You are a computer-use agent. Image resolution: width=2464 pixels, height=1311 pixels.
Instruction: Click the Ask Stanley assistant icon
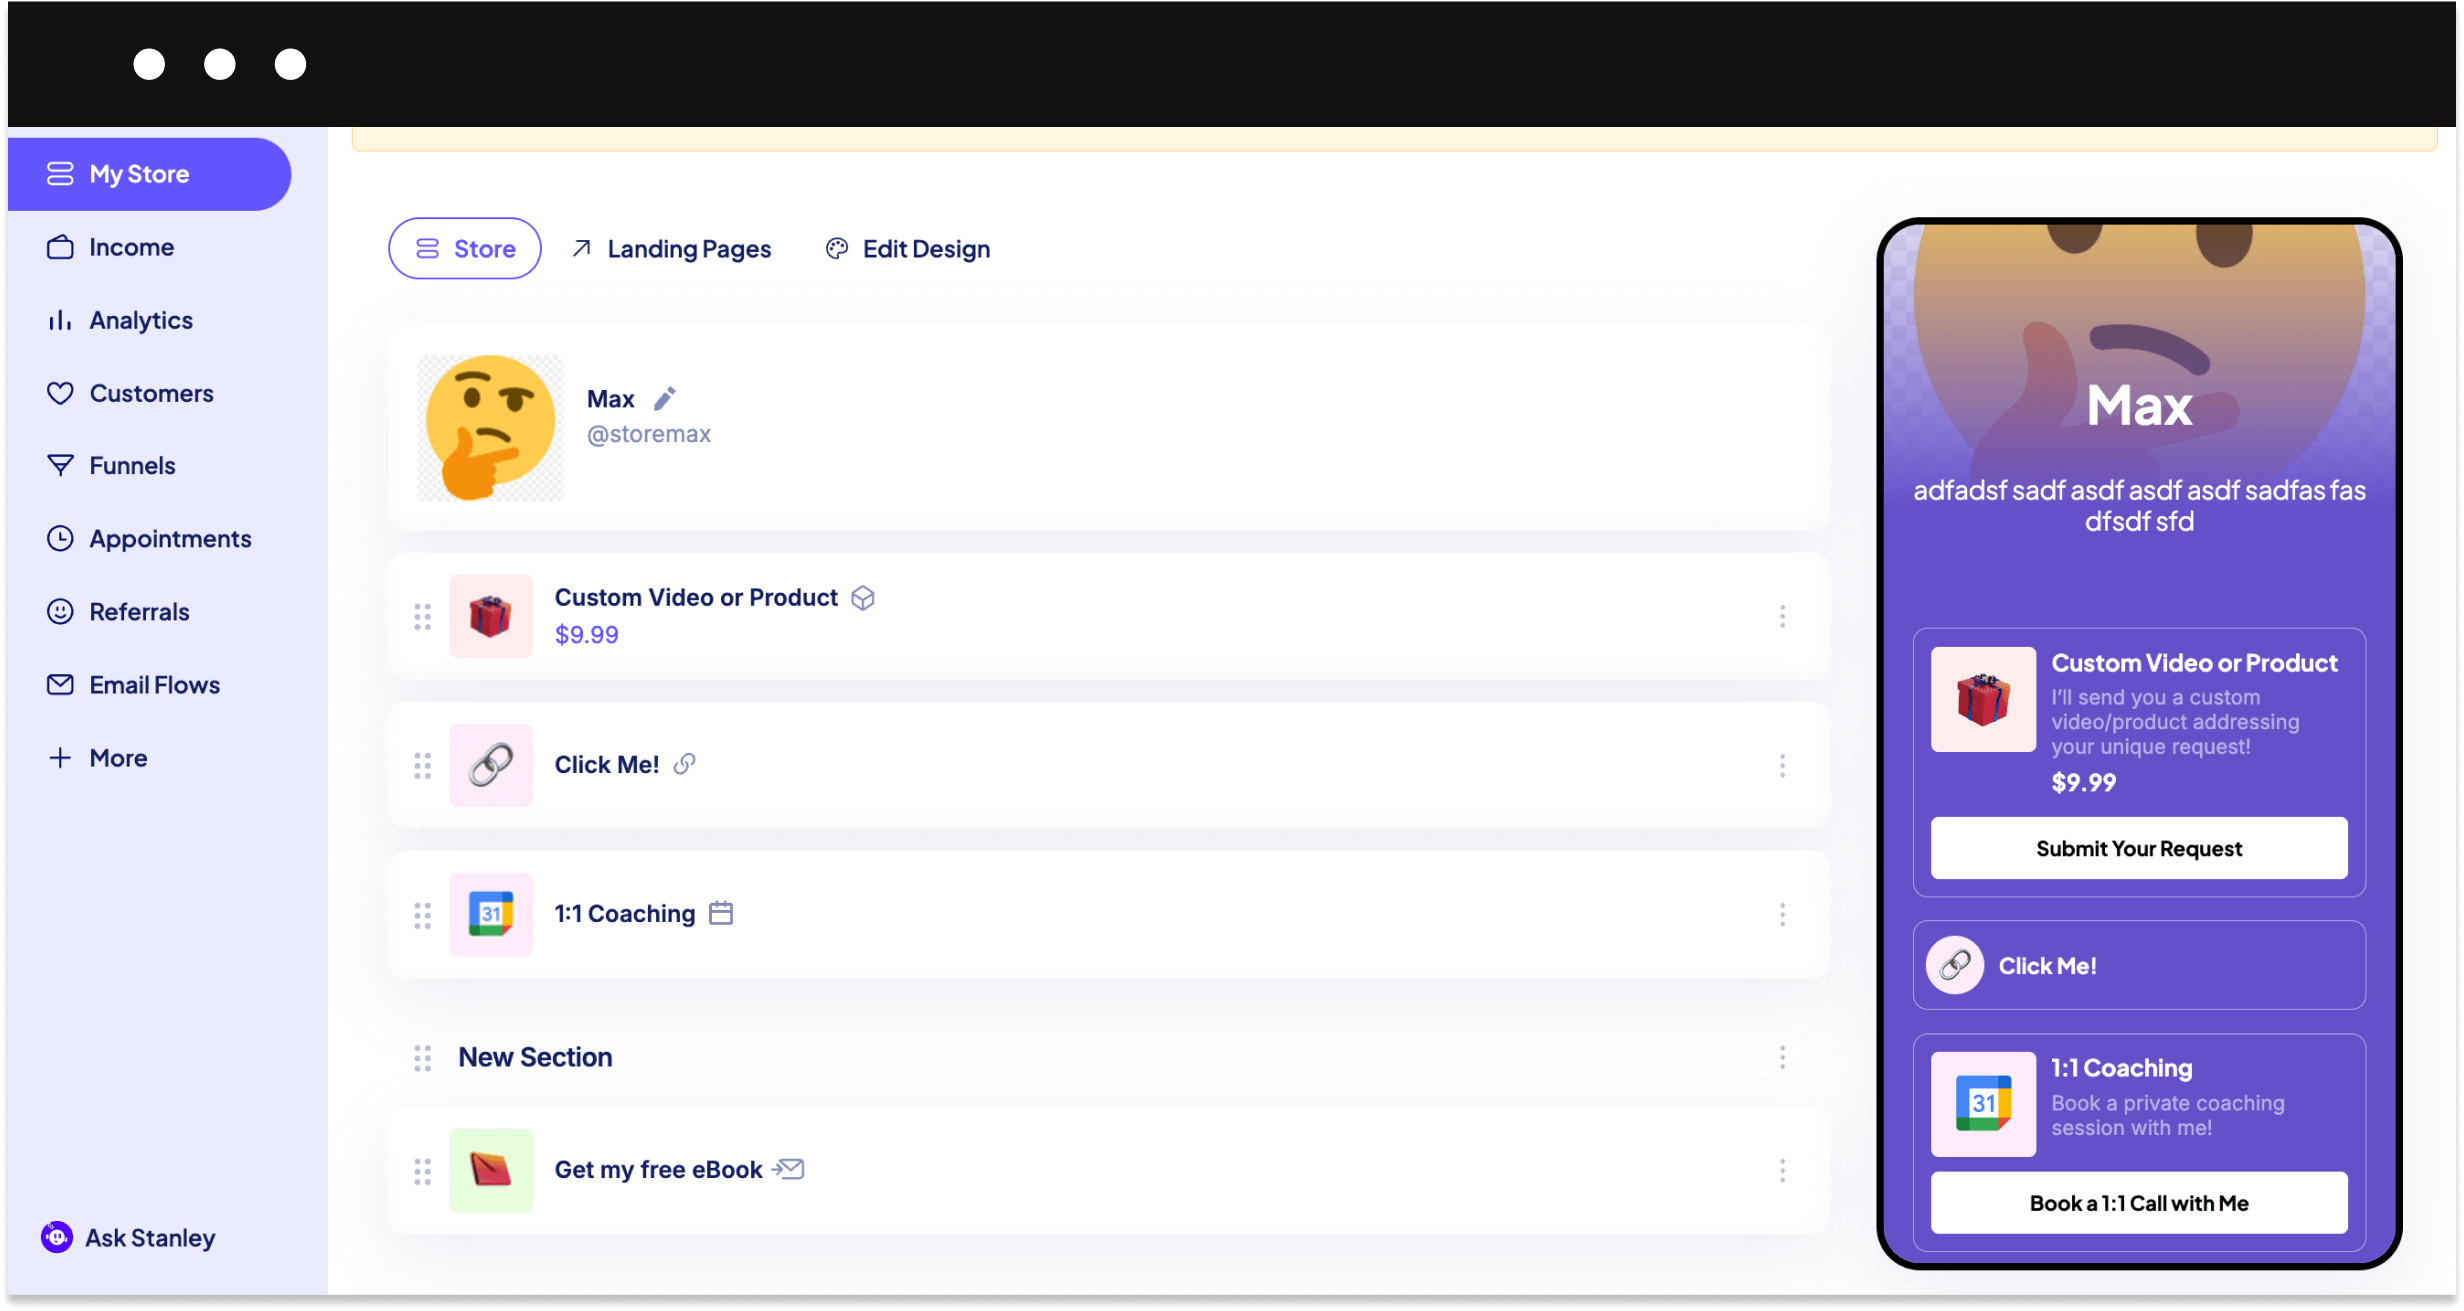(55, 1238)
